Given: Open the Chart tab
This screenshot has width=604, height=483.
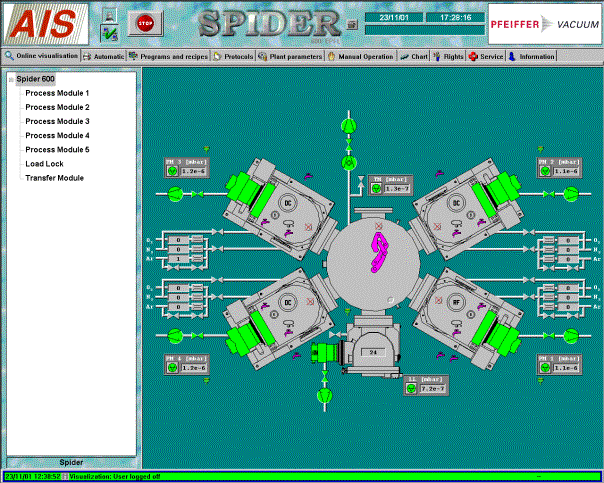Looking at the screenshot, I should [415, 57].
